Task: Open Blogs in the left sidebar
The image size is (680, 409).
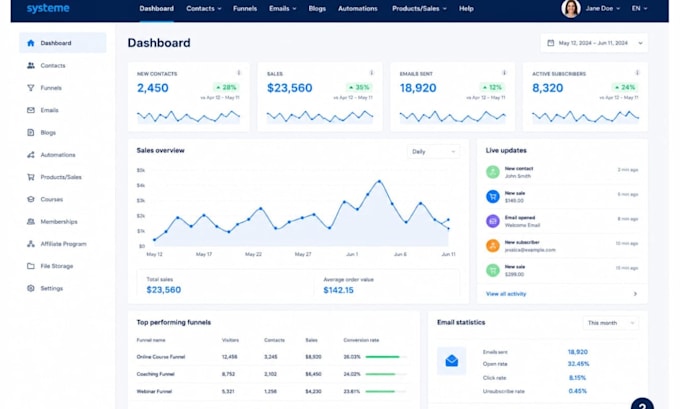Action: coord(41,132)
